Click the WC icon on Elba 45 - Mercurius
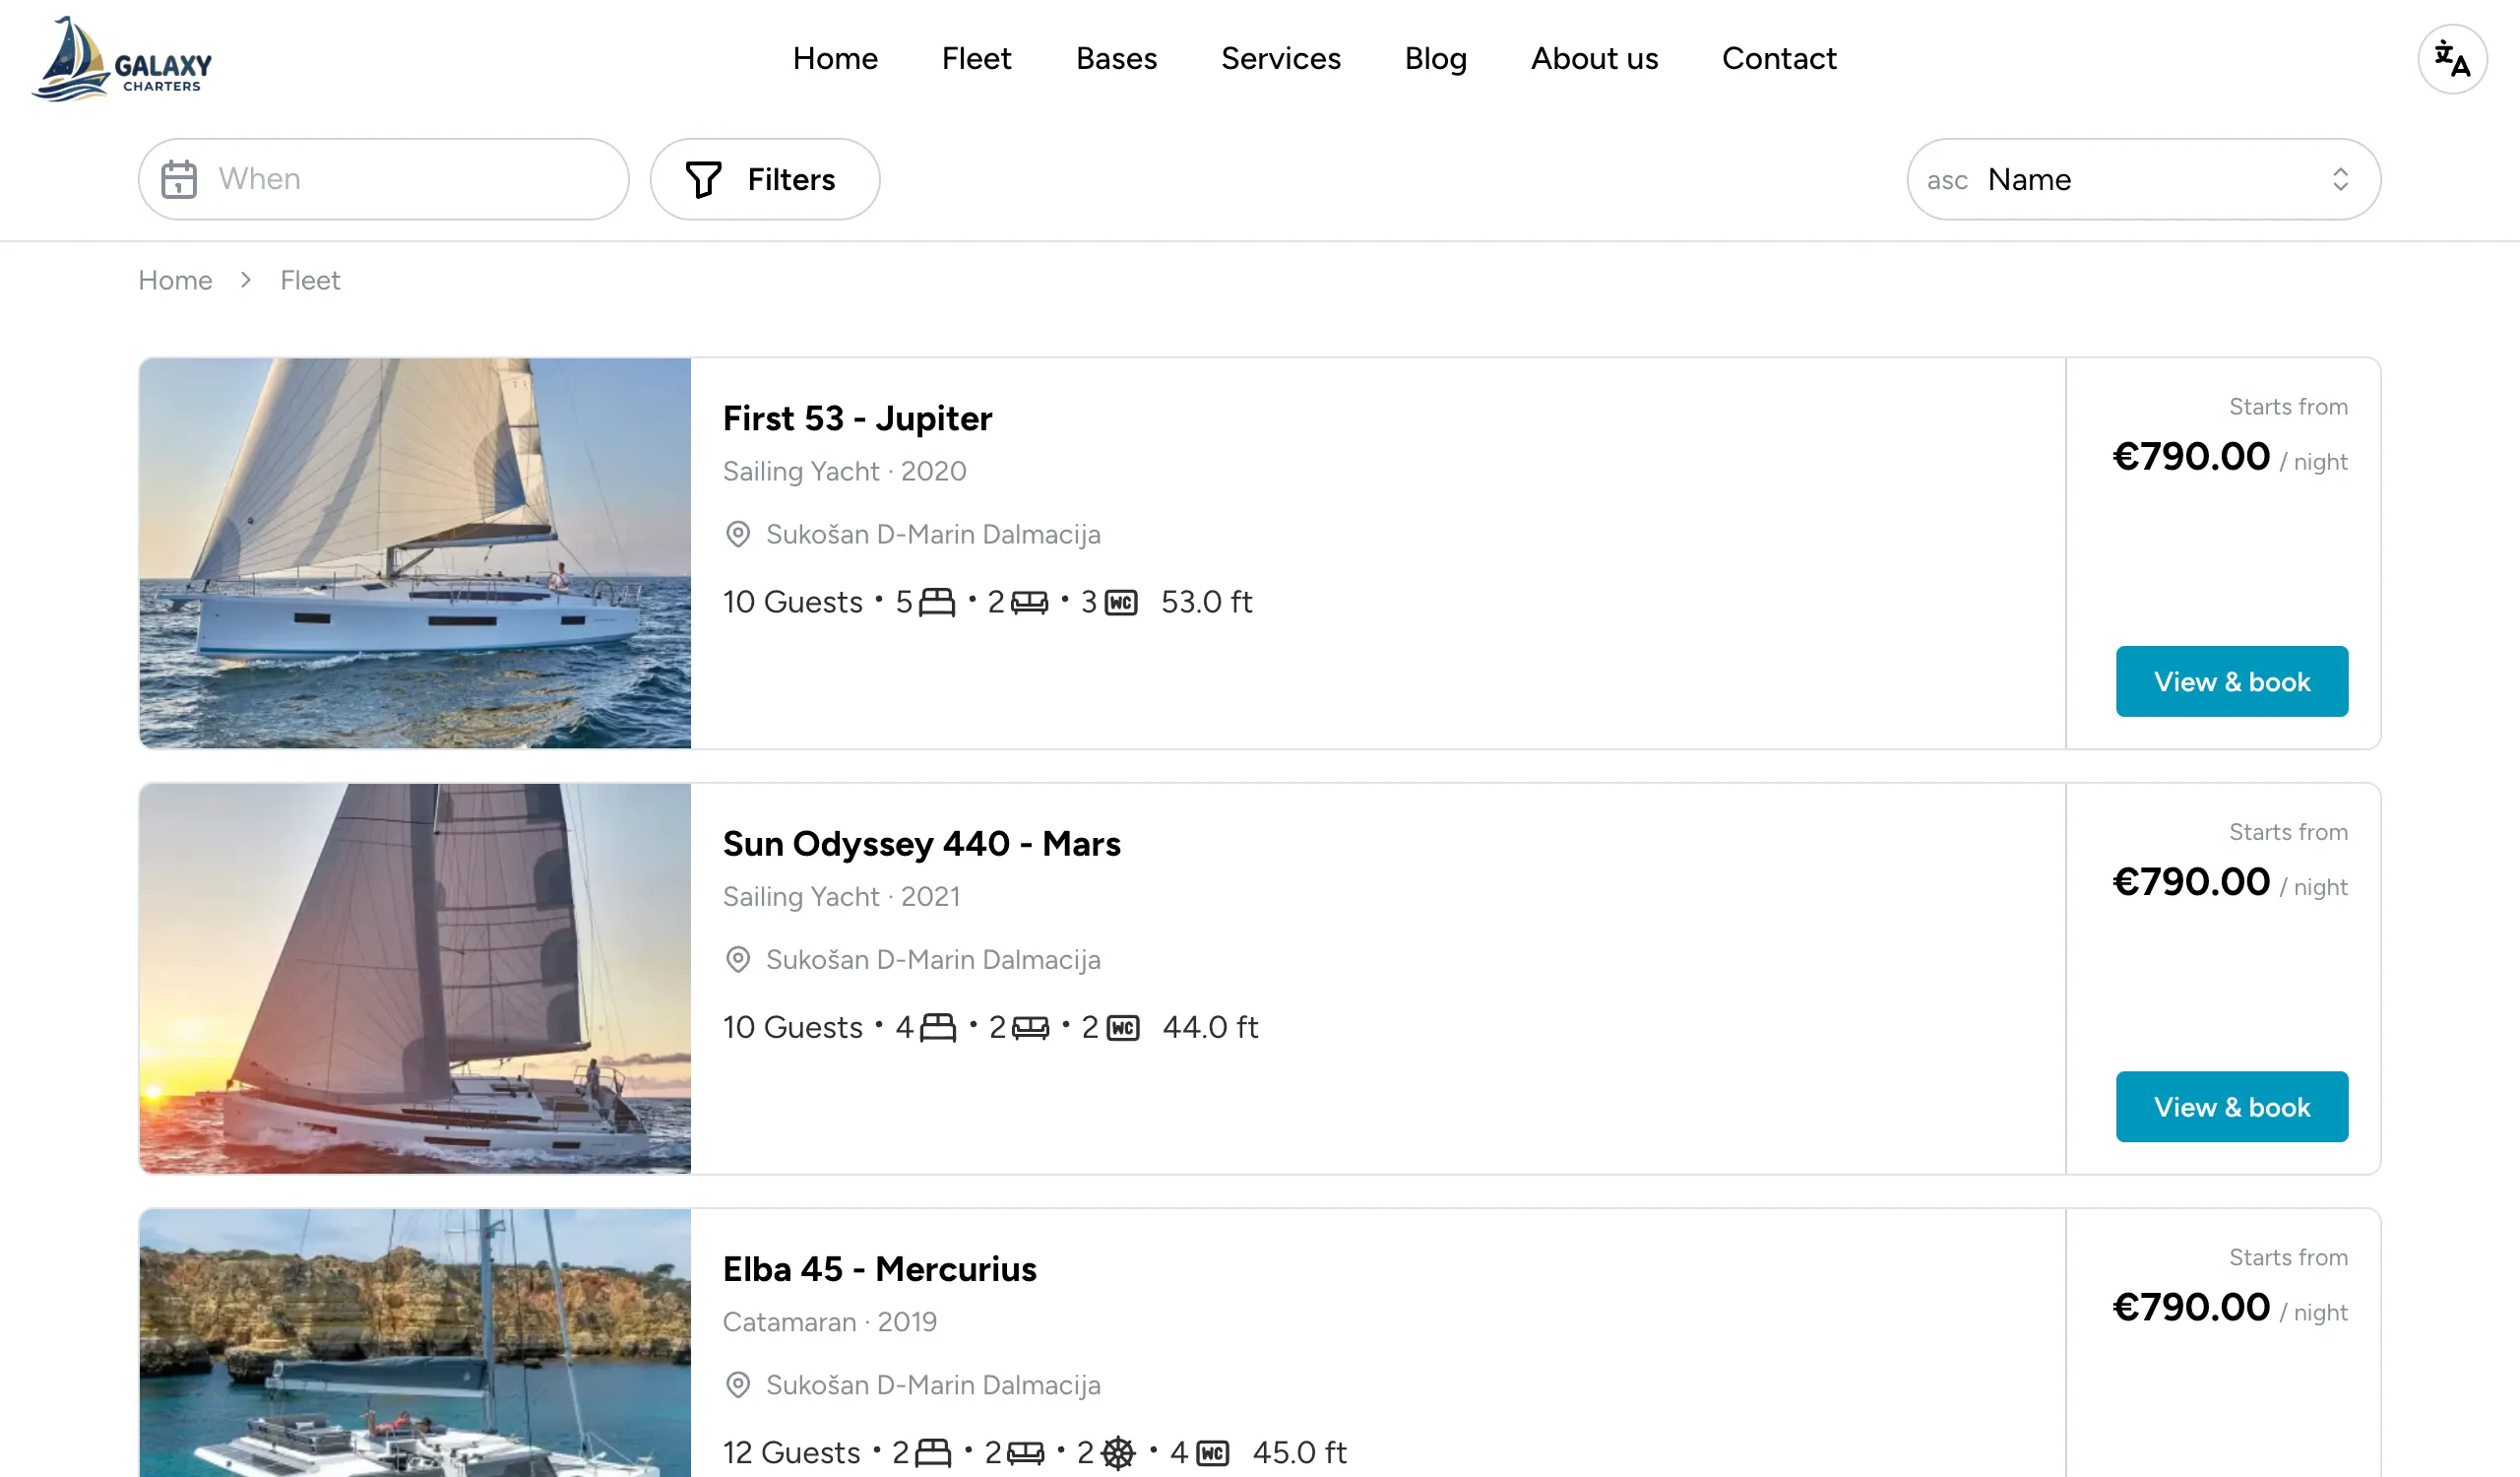The height and width of the screenshot is (1477, 2520). click(1212, 1452)
